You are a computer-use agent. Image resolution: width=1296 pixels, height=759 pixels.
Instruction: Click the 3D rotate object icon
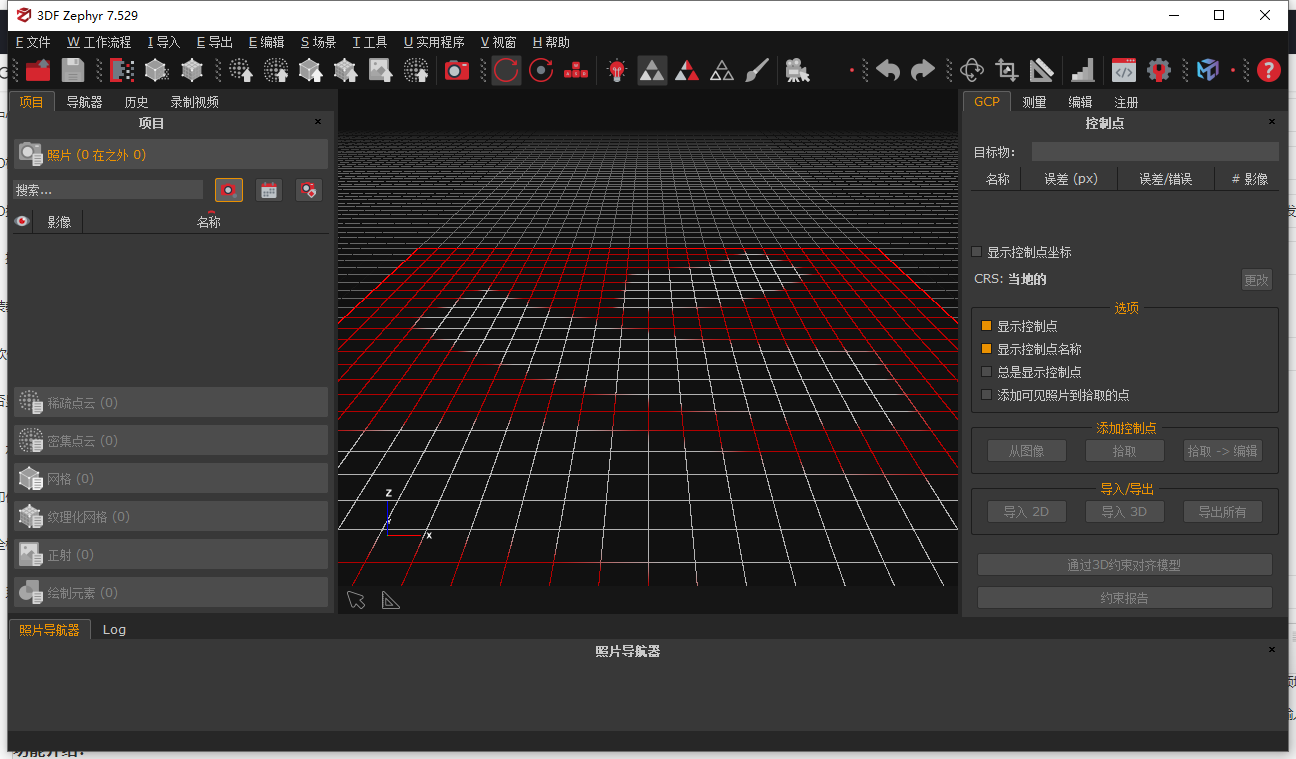pos(971,70)
